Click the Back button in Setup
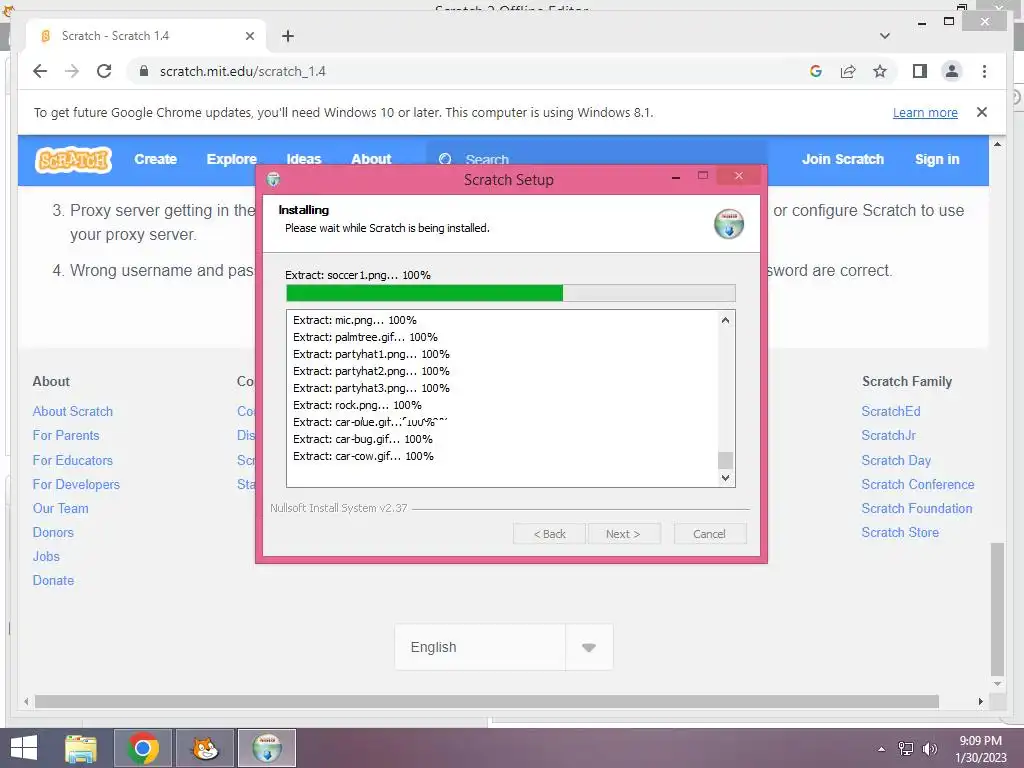 pos(549,534)
